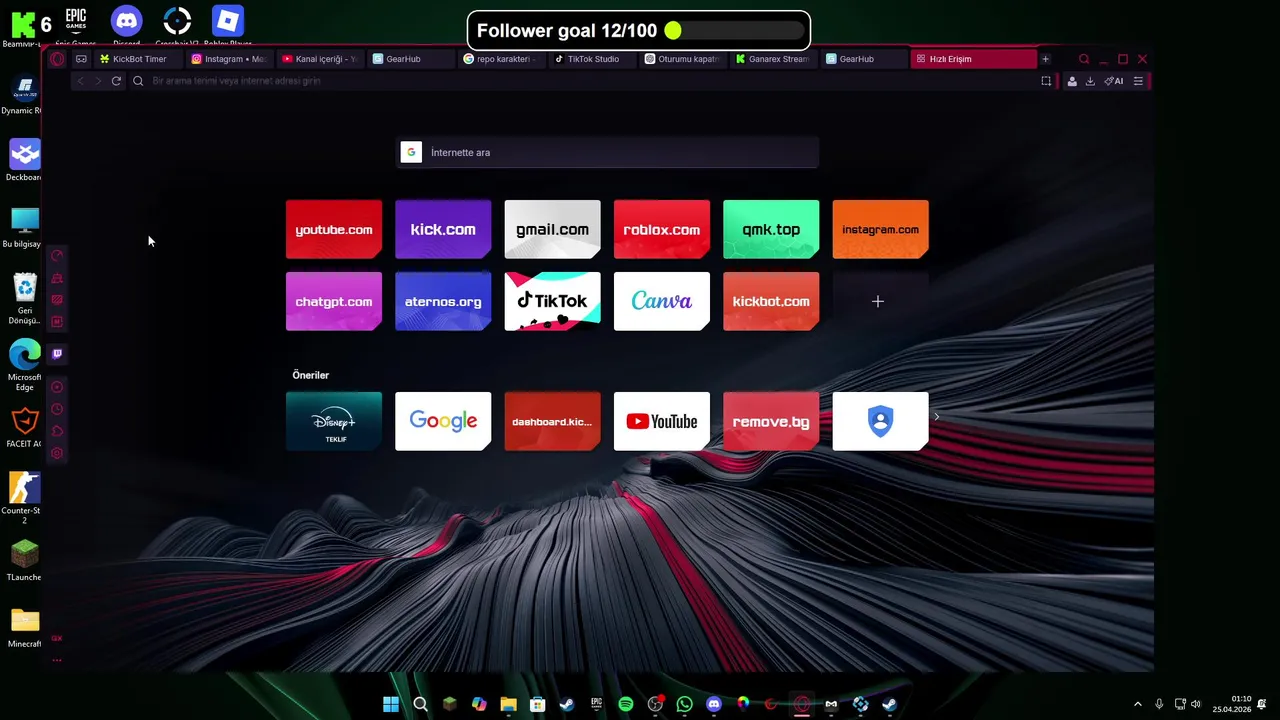Open the Opera GX main menu logo
The image size is (1280, 720).
(x=57, y=59)
